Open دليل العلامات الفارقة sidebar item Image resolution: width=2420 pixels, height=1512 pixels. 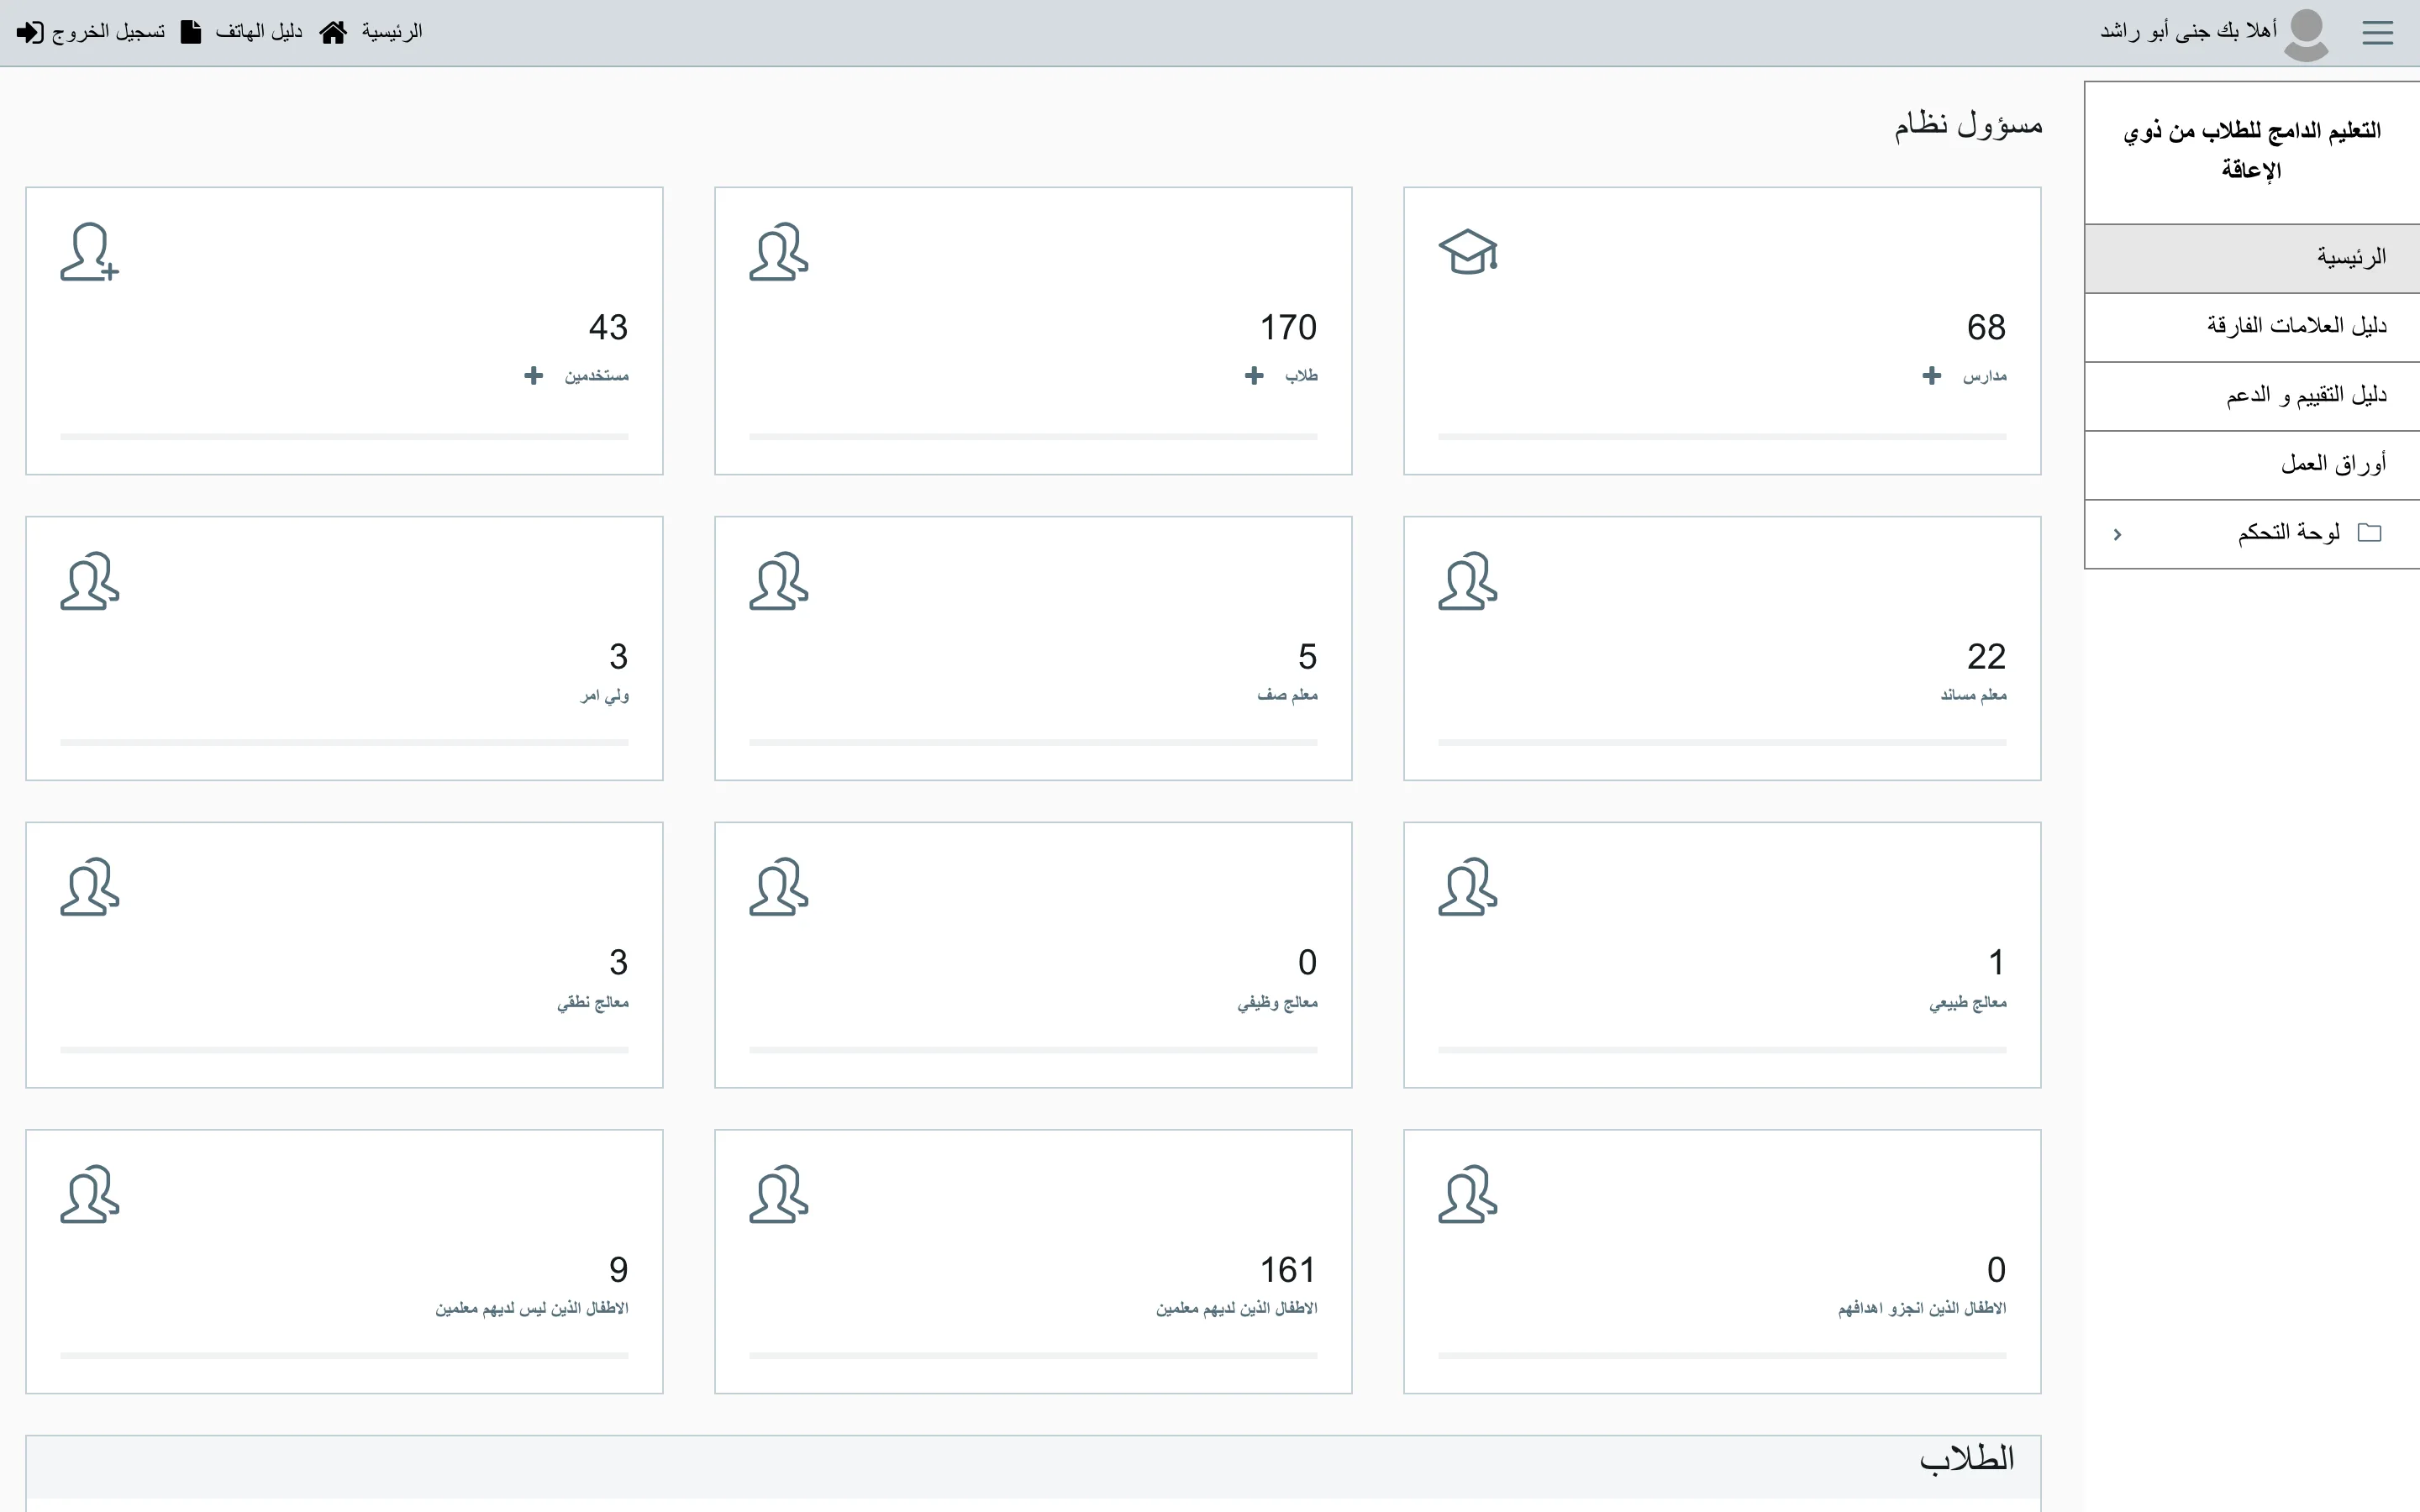[2252, 327]
